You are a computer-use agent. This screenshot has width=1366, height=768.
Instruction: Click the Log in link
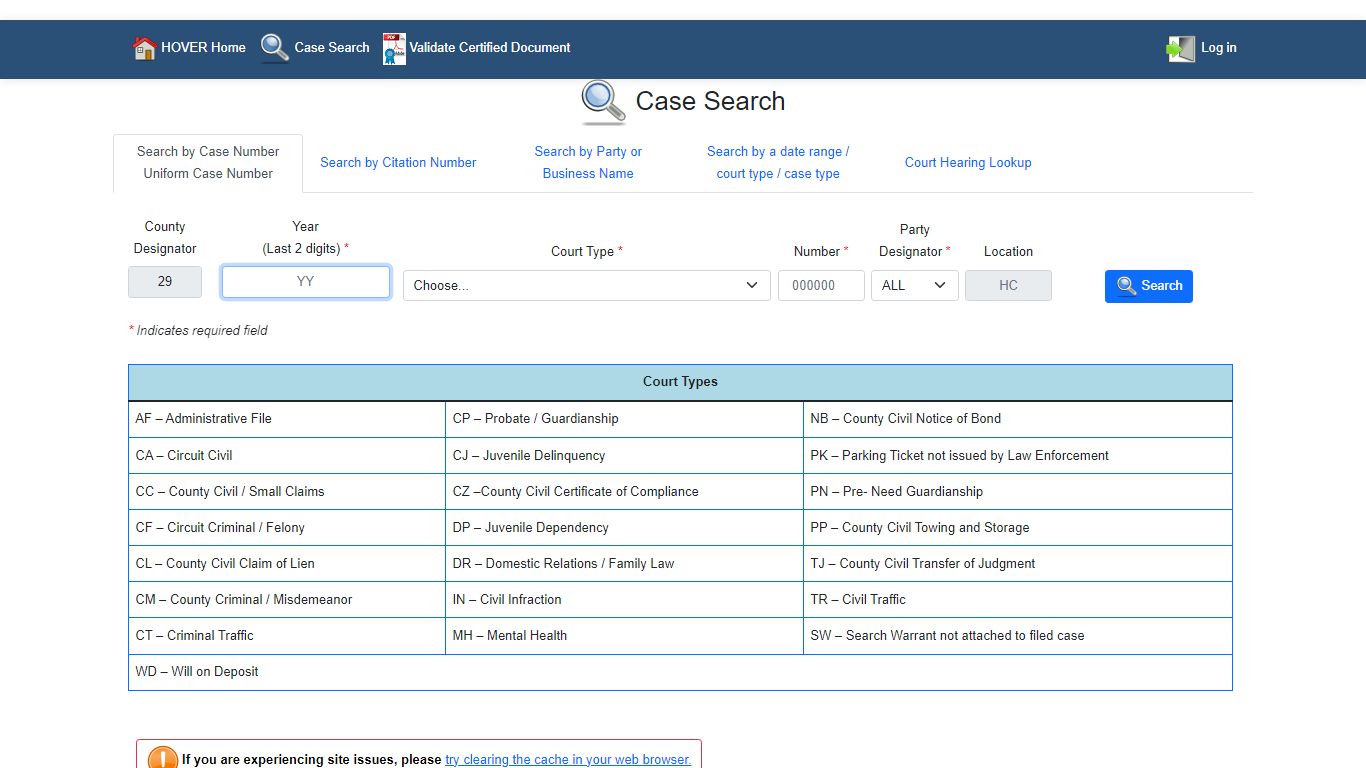(x=1218, y=47)
